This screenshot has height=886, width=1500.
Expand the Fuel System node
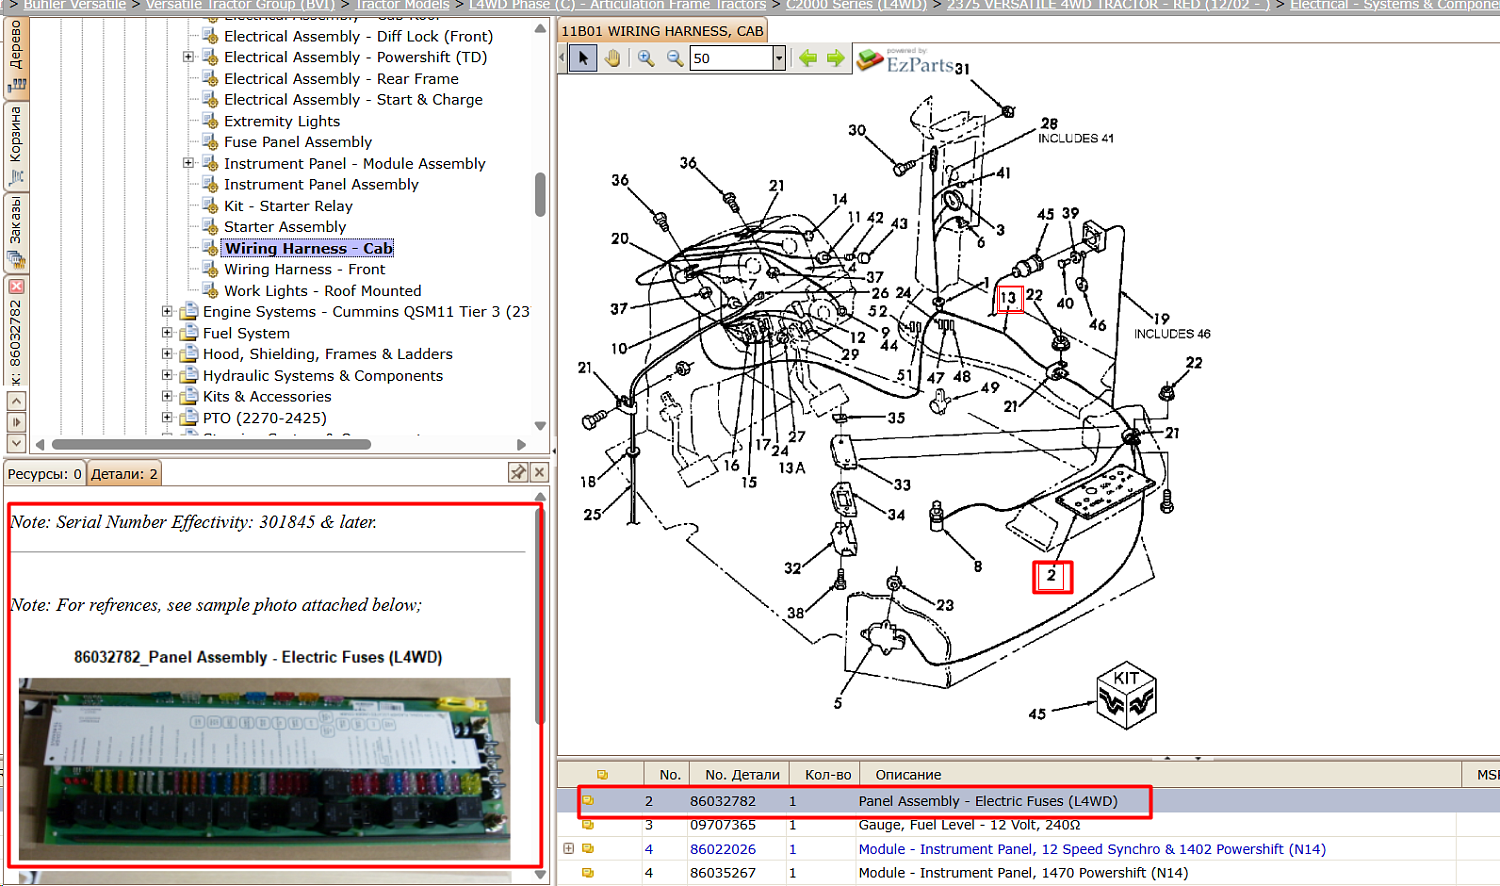pyautogui.click(x=167, y=333)
